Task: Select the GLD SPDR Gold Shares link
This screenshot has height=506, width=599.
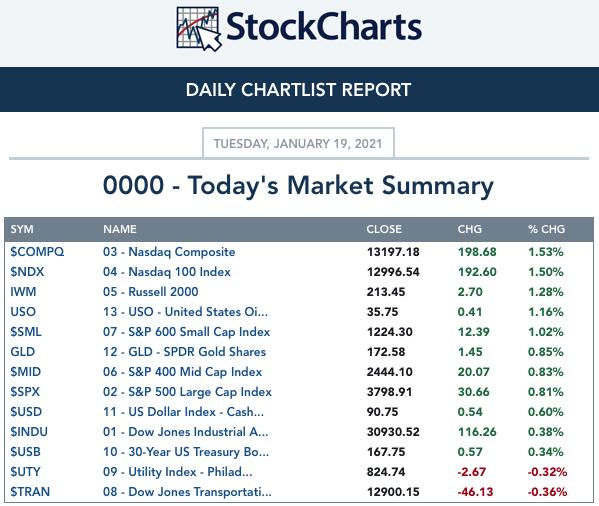Action: [x=184, y=352]
